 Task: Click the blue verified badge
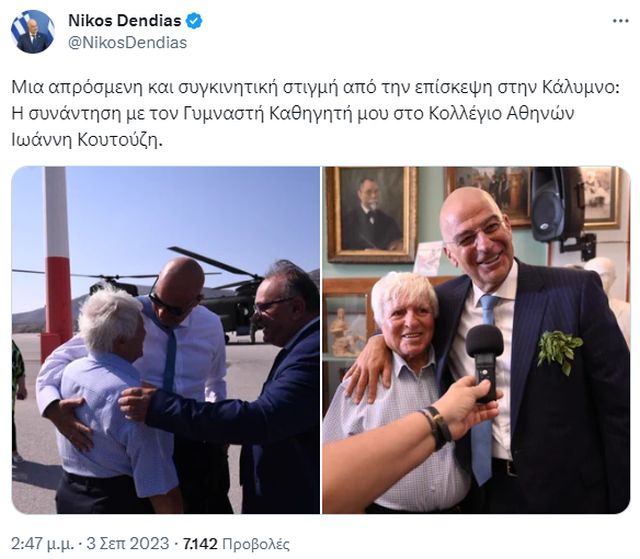(194, 21)
